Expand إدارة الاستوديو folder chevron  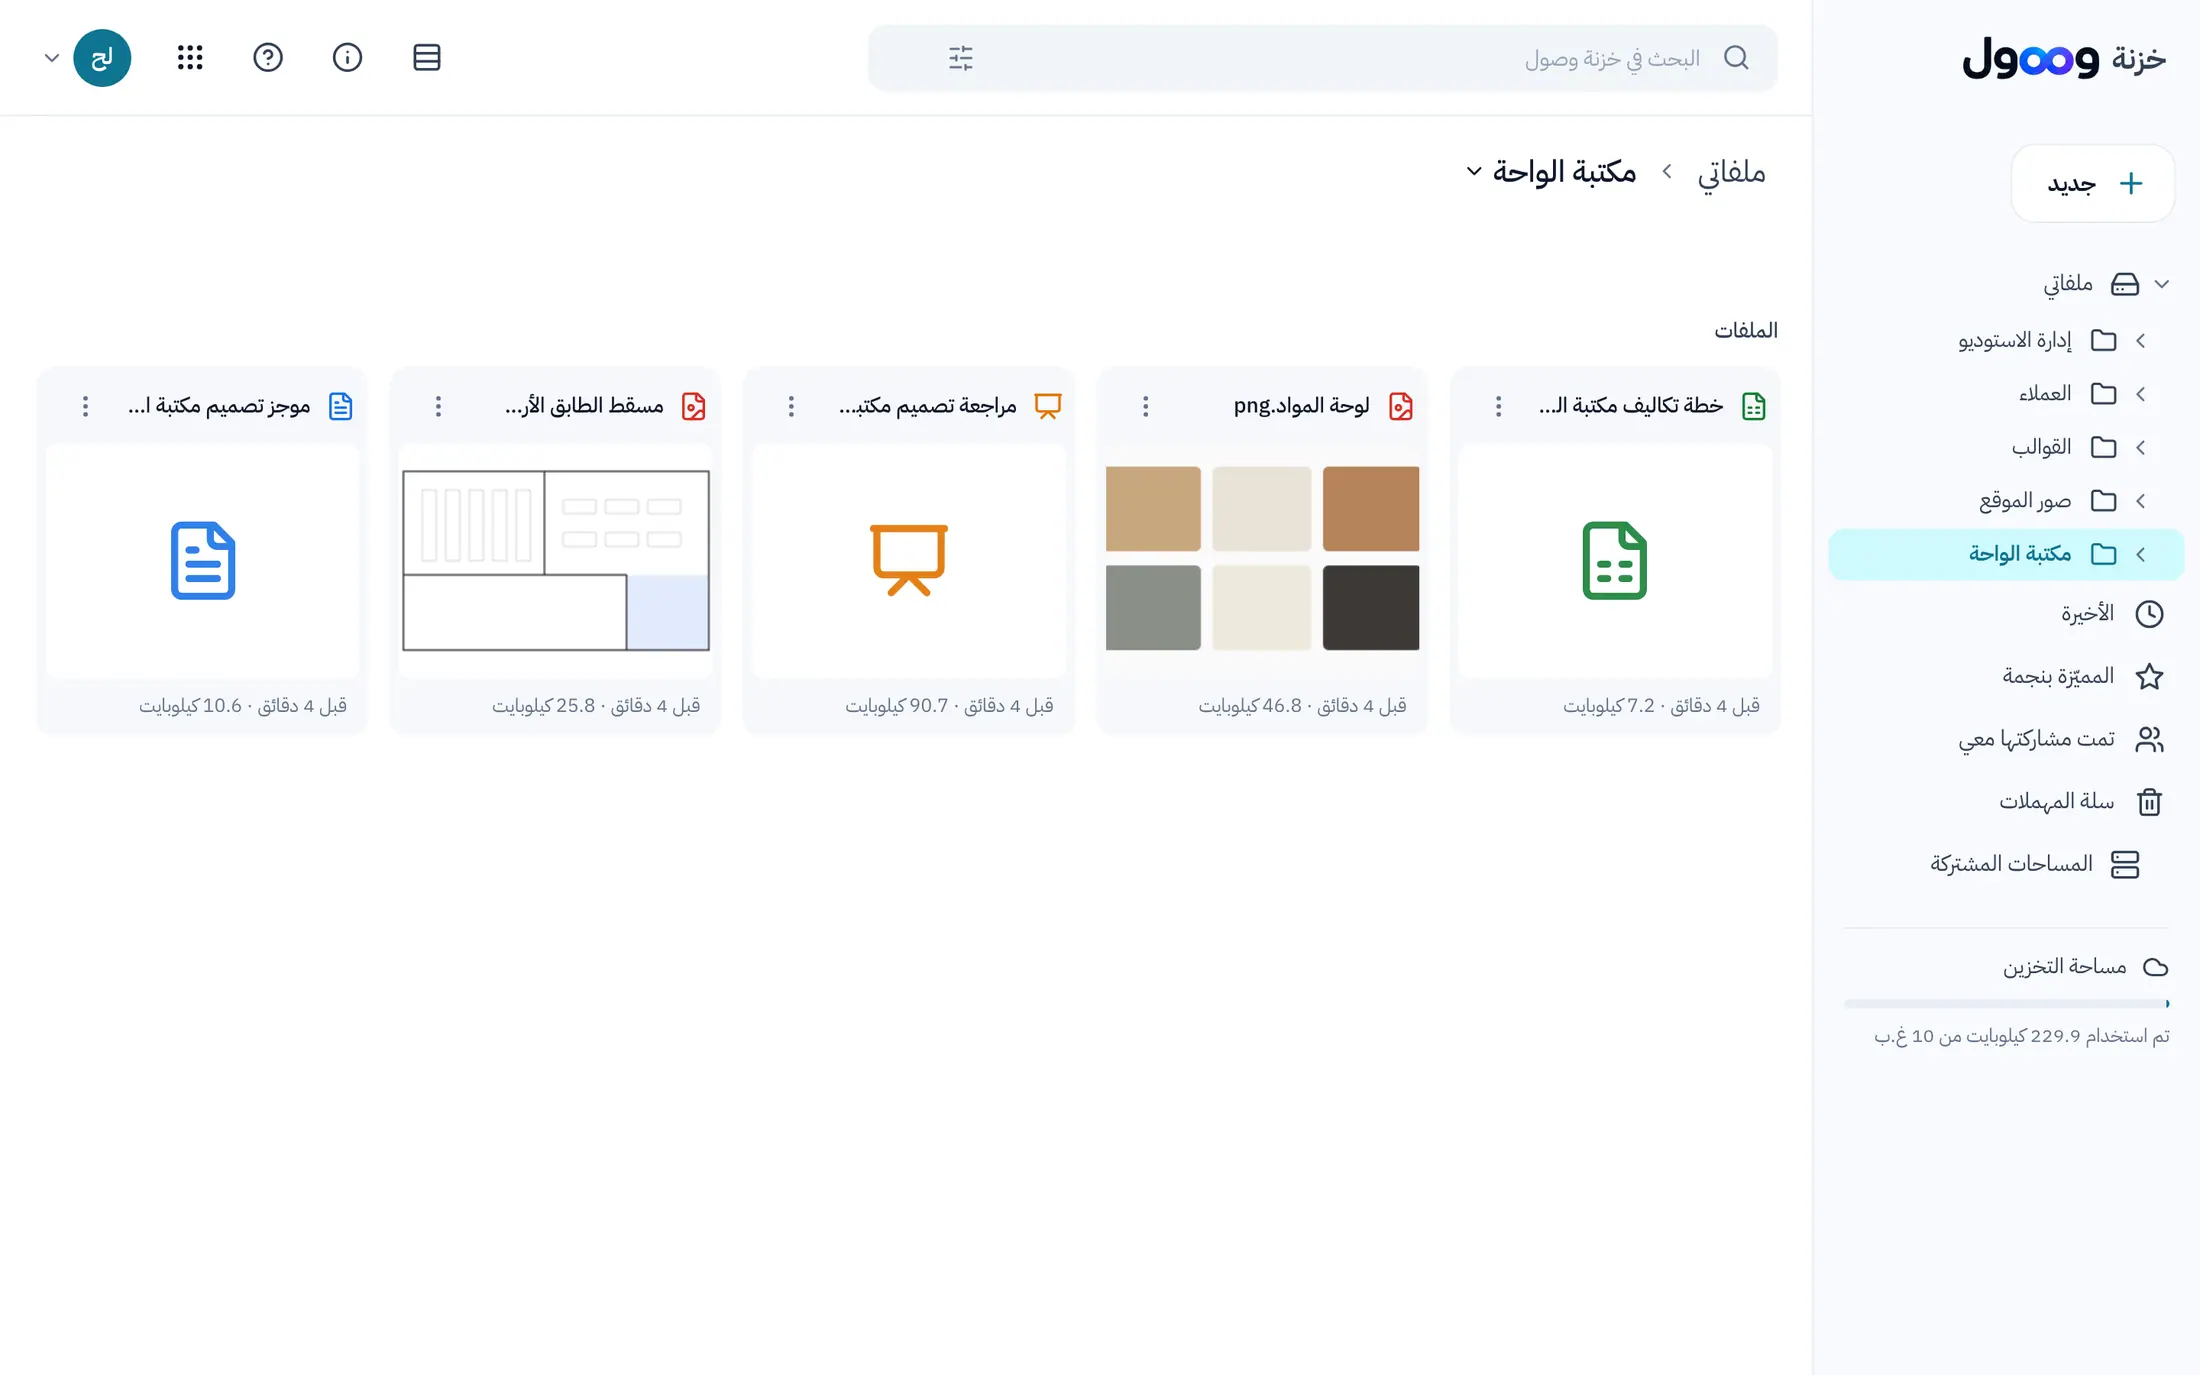(x=2141, y=341)
